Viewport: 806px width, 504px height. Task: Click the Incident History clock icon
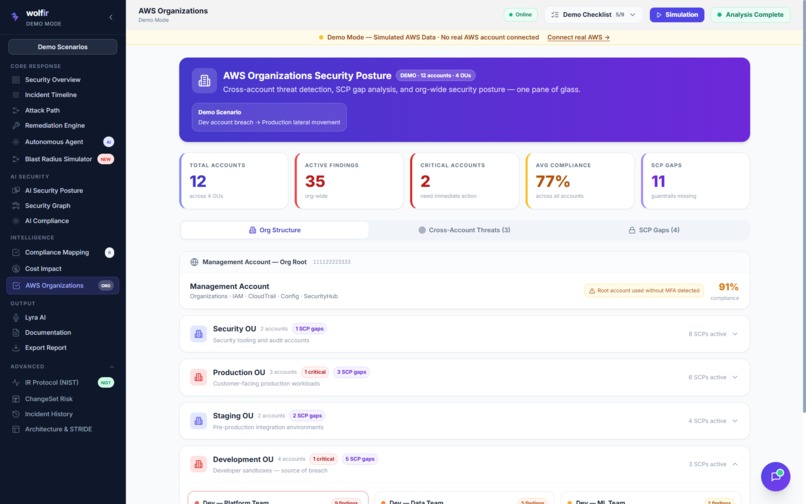16,414
